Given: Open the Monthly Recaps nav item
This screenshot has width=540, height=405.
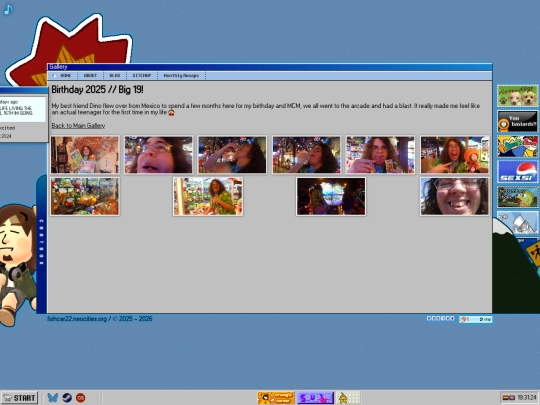Looking at the screenshot, I should coord(181,75).
